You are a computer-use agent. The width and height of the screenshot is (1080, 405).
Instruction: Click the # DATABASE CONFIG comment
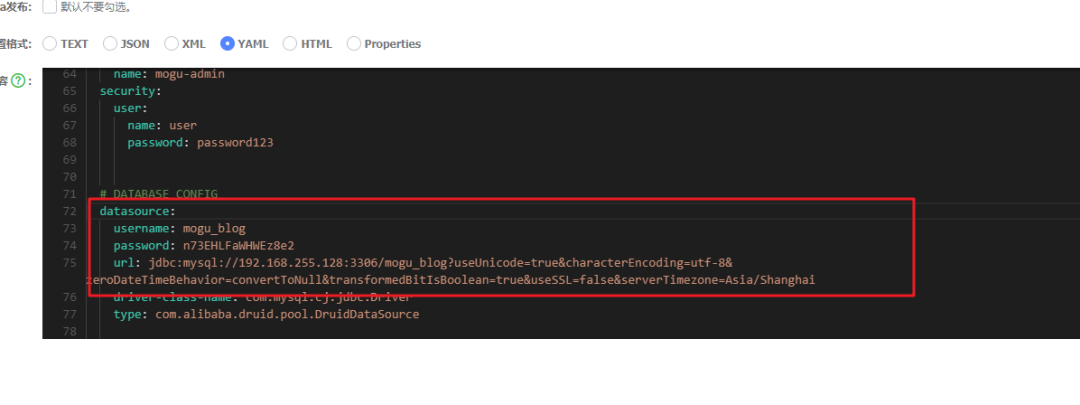point(158,193)
